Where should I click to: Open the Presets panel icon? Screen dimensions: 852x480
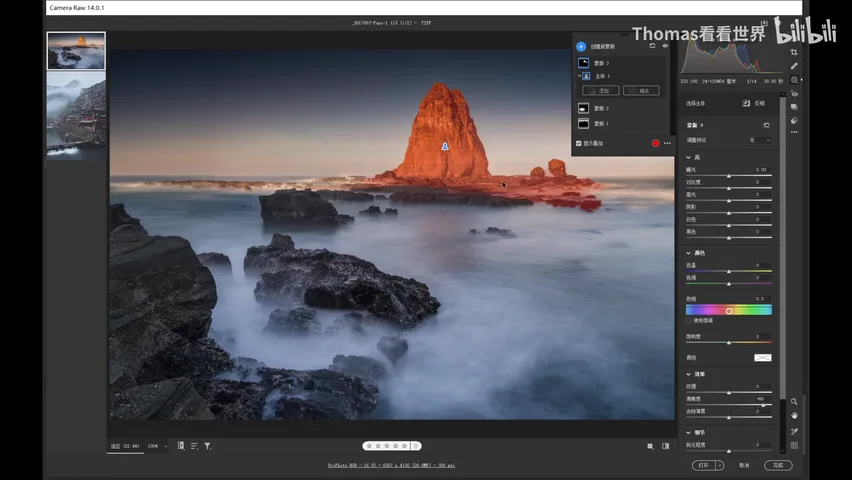pos(794,120)
